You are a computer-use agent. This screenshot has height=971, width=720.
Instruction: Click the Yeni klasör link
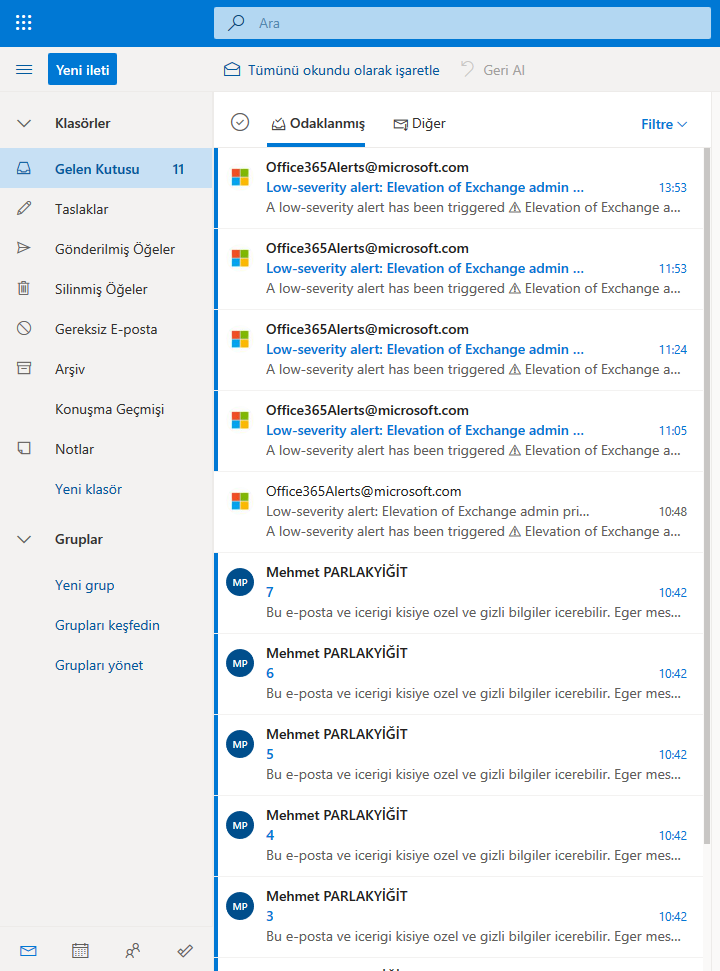[x=88, y=489]
